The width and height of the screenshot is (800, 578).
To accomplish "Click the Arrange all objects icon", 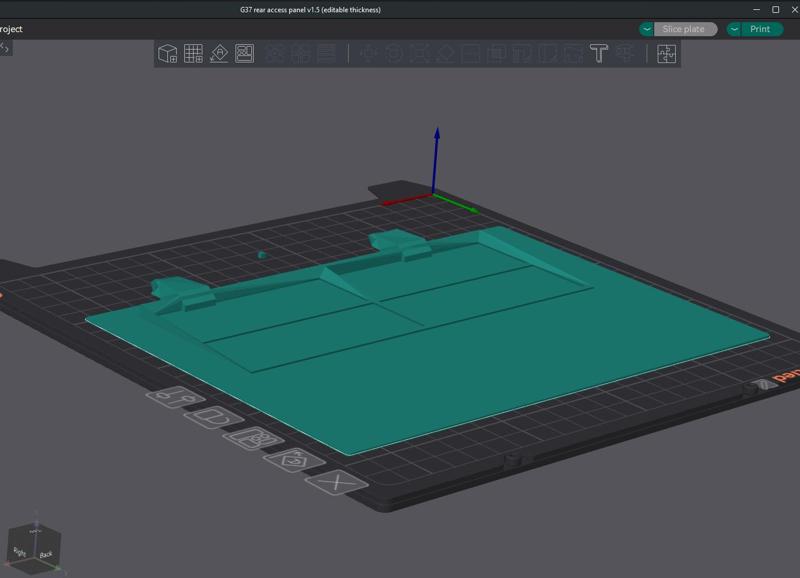I will click(244, 54).
